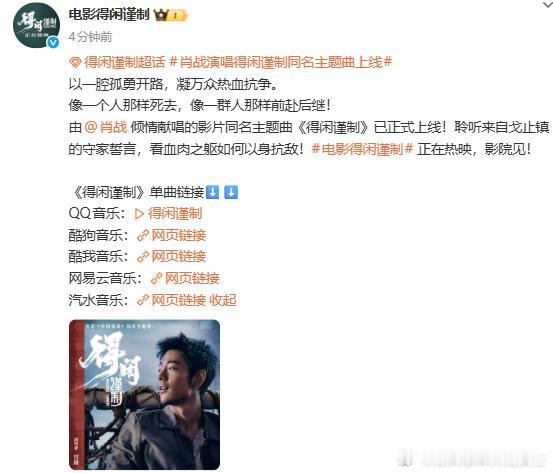Open the @肖战 mention link
The height and width of the screenshot is (473, 553).
tap(106, 127)
